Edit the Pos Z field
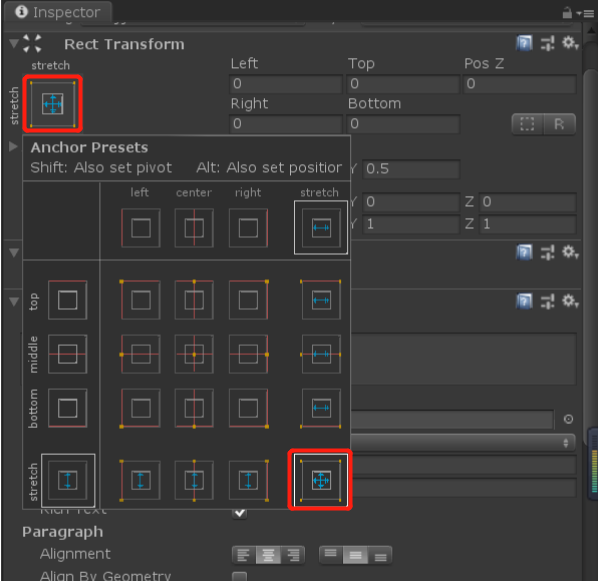Image resolution: width=598 pixels, height=581 pixels. click(x=519, y=84)
